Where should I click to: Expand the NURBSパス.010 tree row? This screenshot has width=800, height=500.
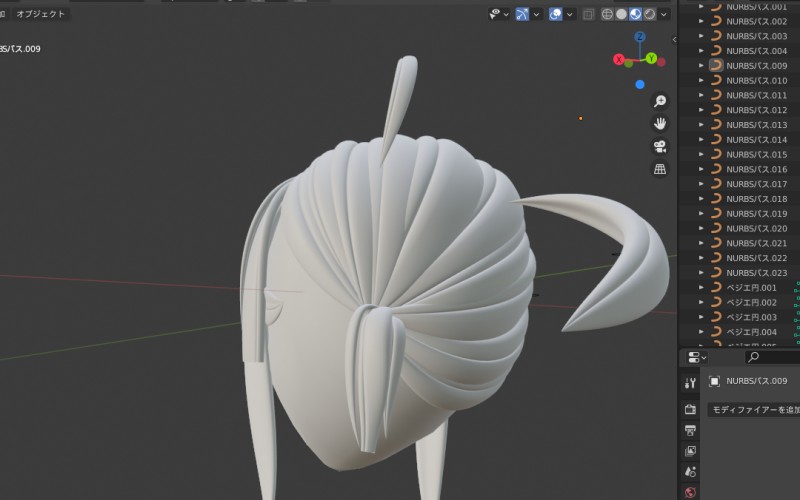pos(701,80)
